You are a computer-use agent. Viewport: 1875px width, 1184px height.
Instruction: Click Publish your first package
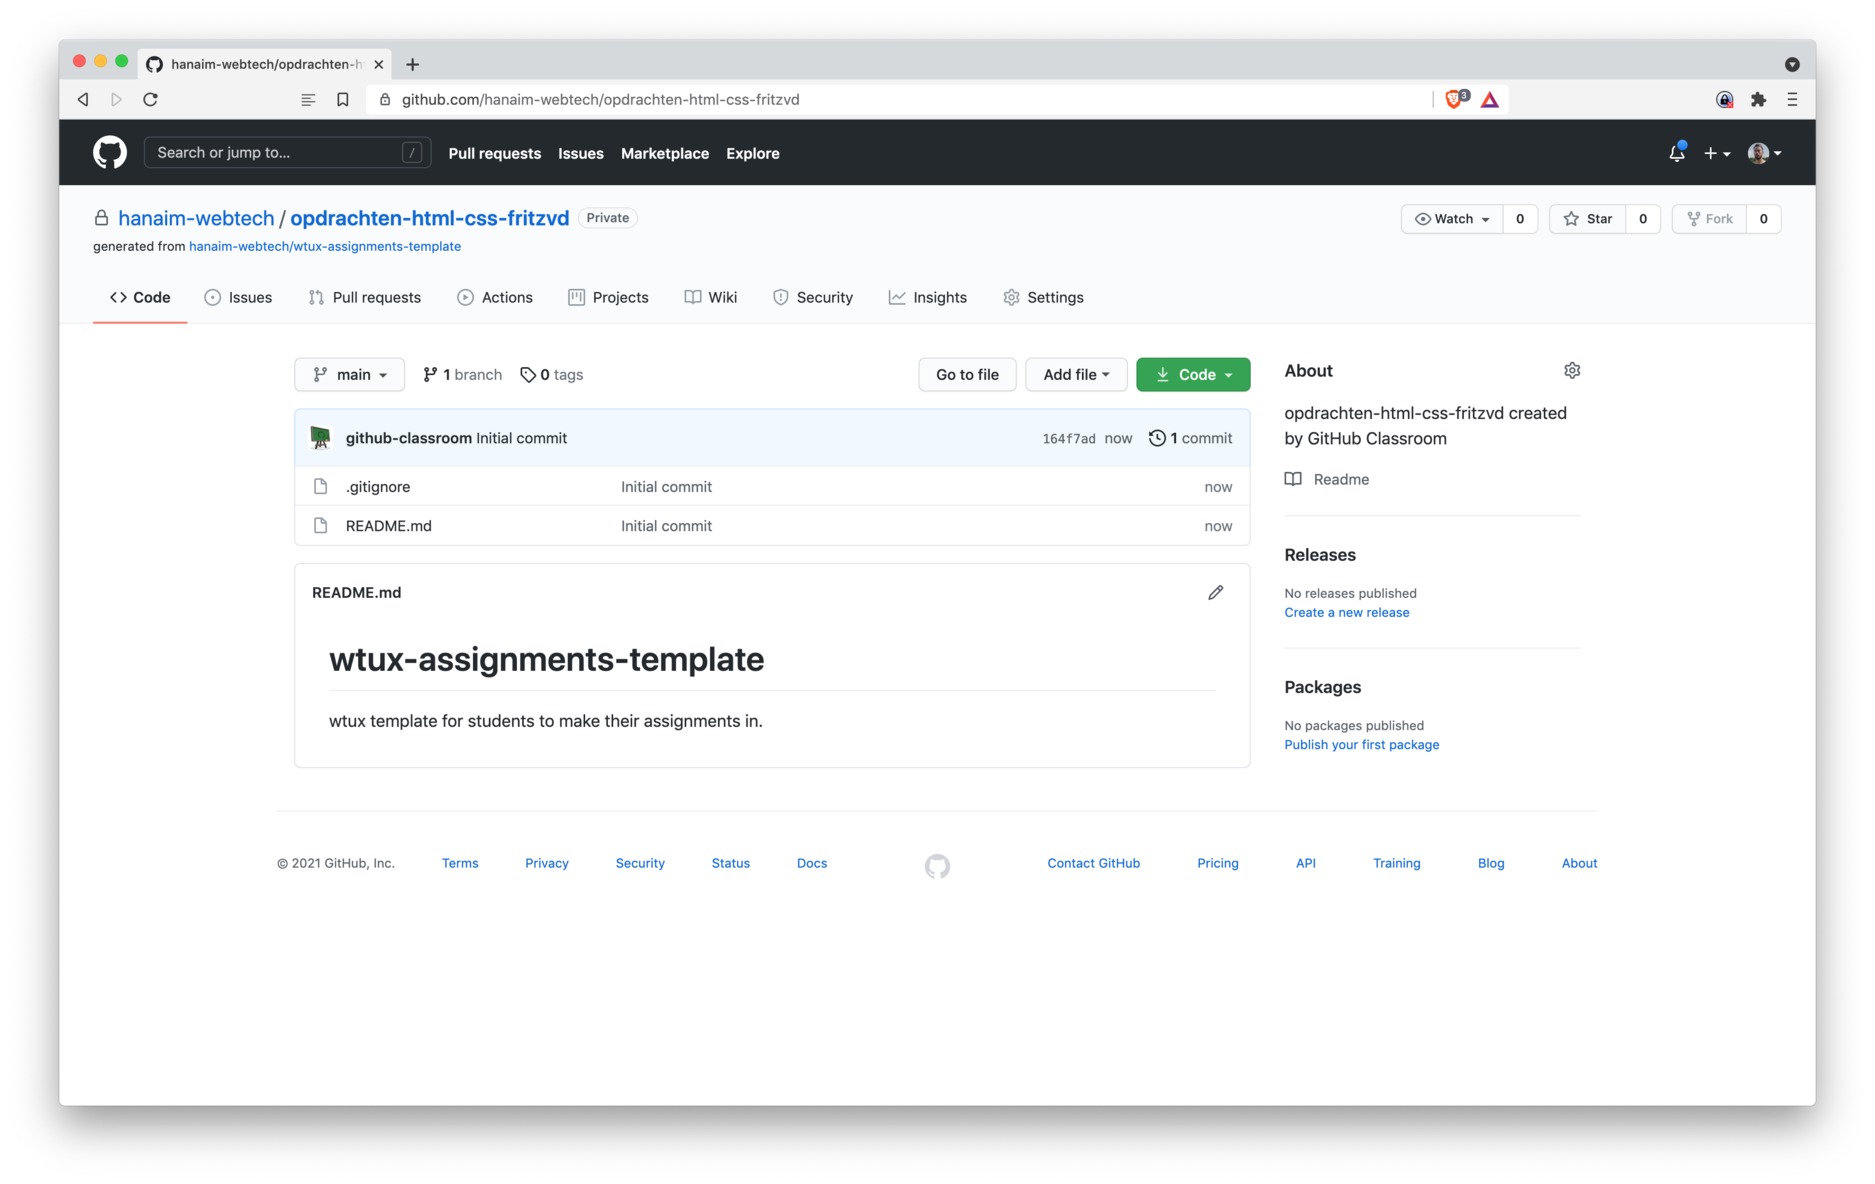pyautogui.click(x=1361, y=745)
